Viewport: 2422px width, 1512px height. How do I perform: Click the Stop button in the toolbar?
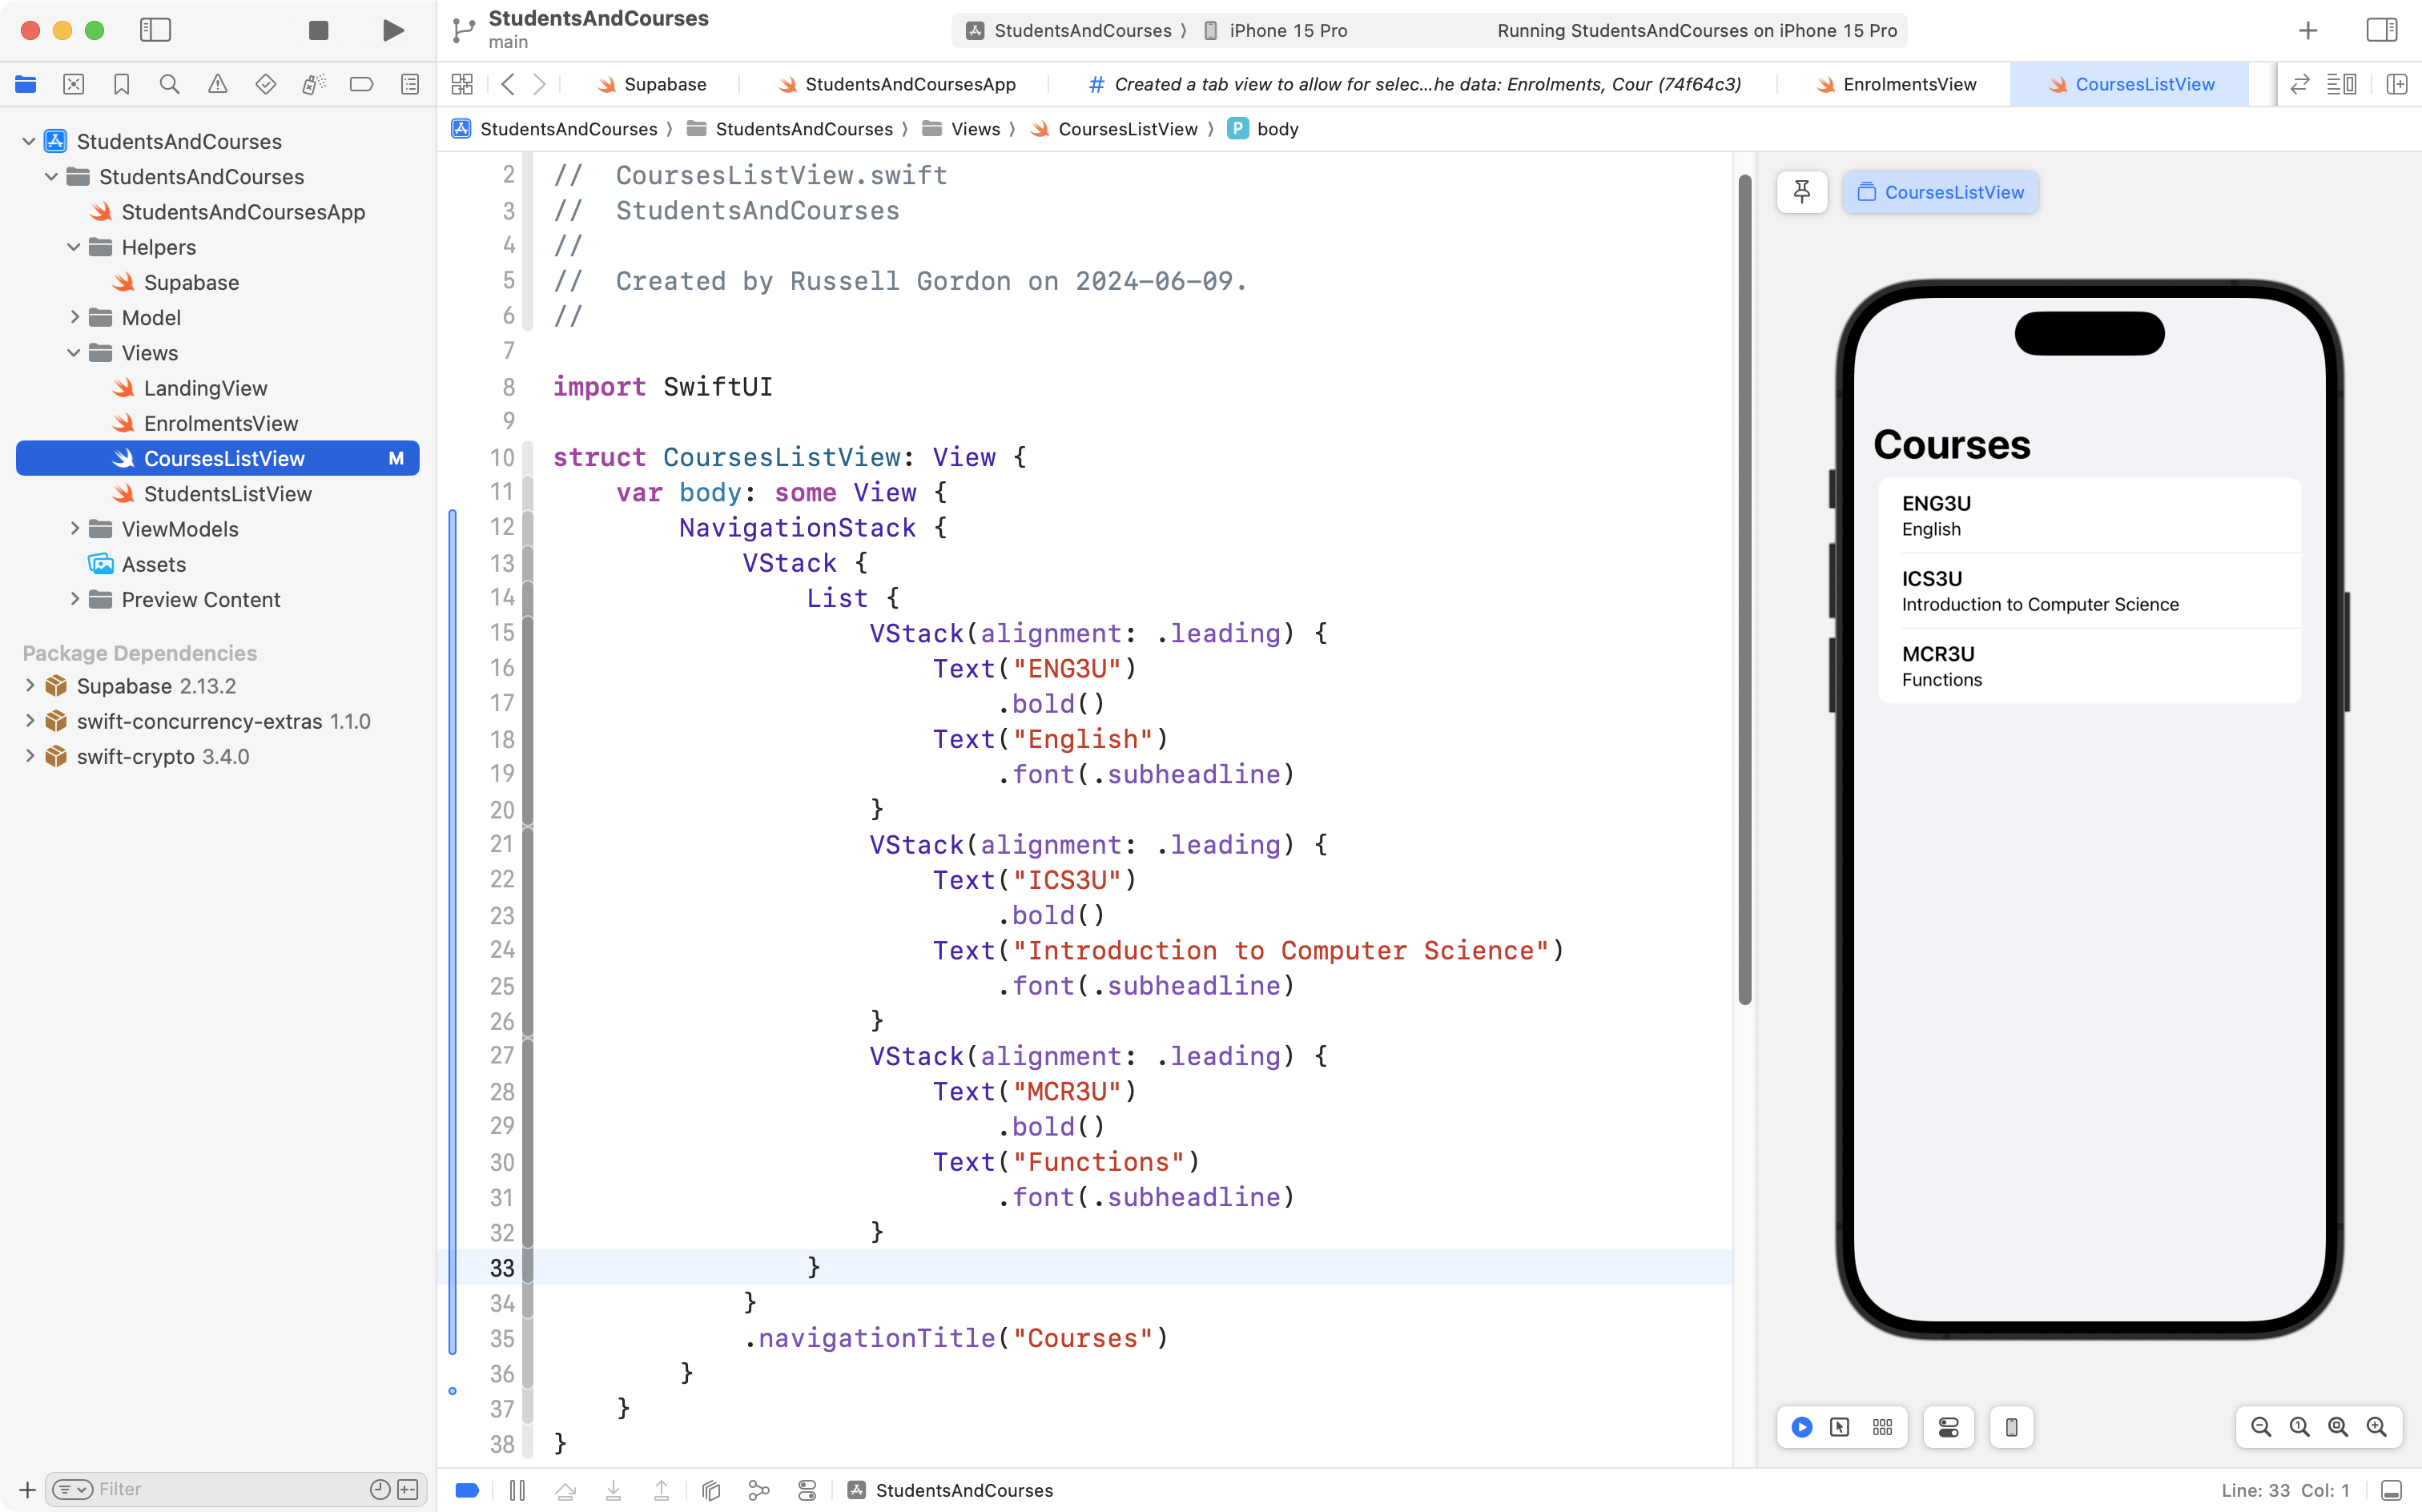coord(318,30)
